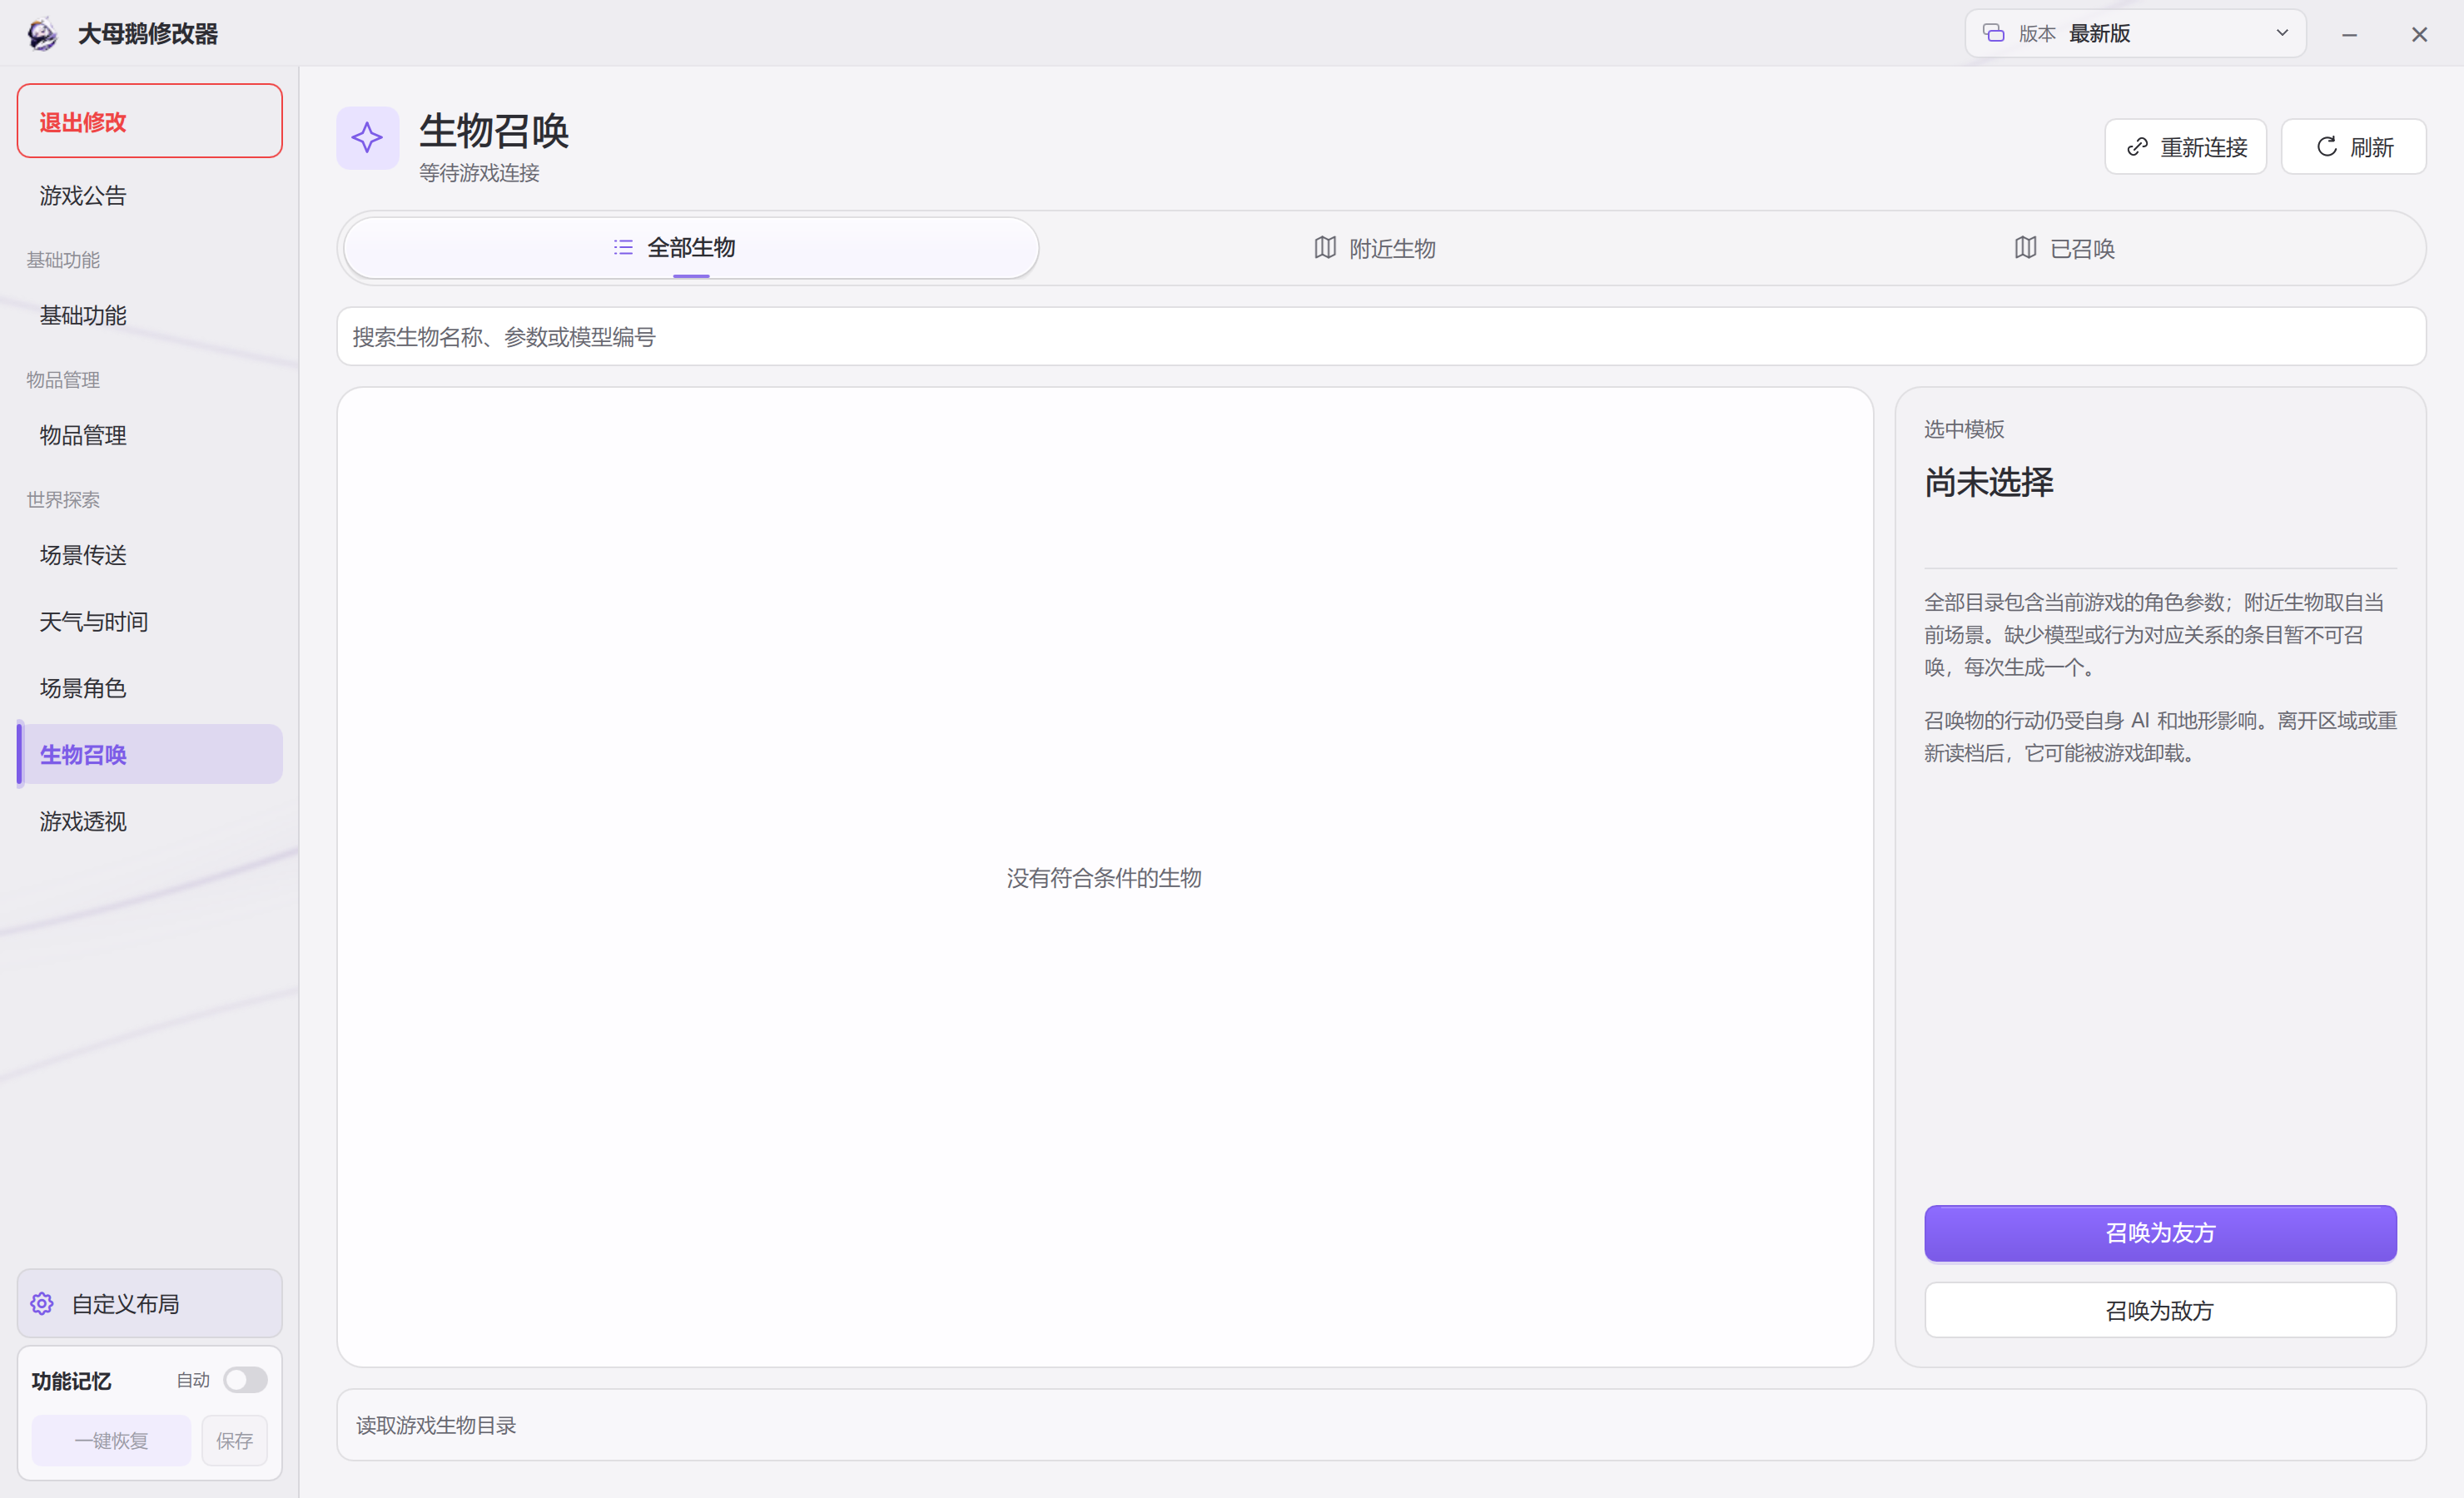Click the 读取游戏生物目录 status text
Image resolution: width=2464 pixels, height=1498 pixels.
tap(436, 1425)
